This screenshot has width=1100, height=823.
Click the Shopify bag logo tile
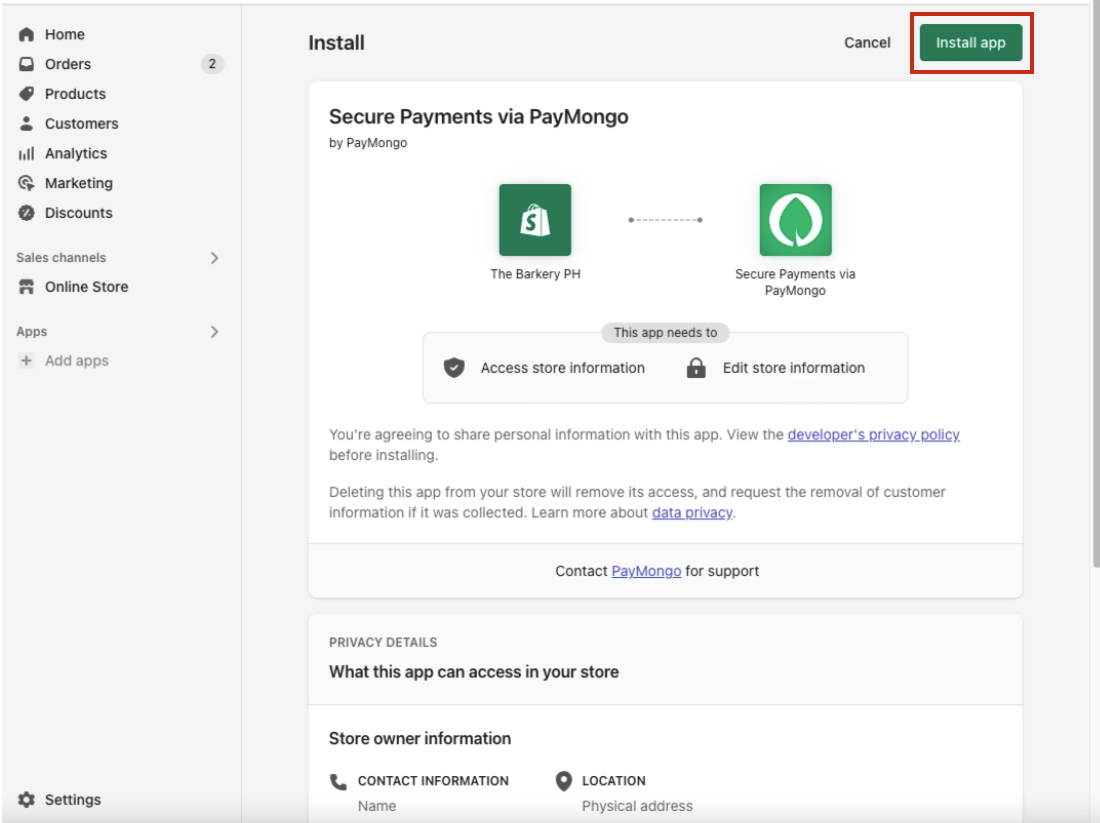535,220
